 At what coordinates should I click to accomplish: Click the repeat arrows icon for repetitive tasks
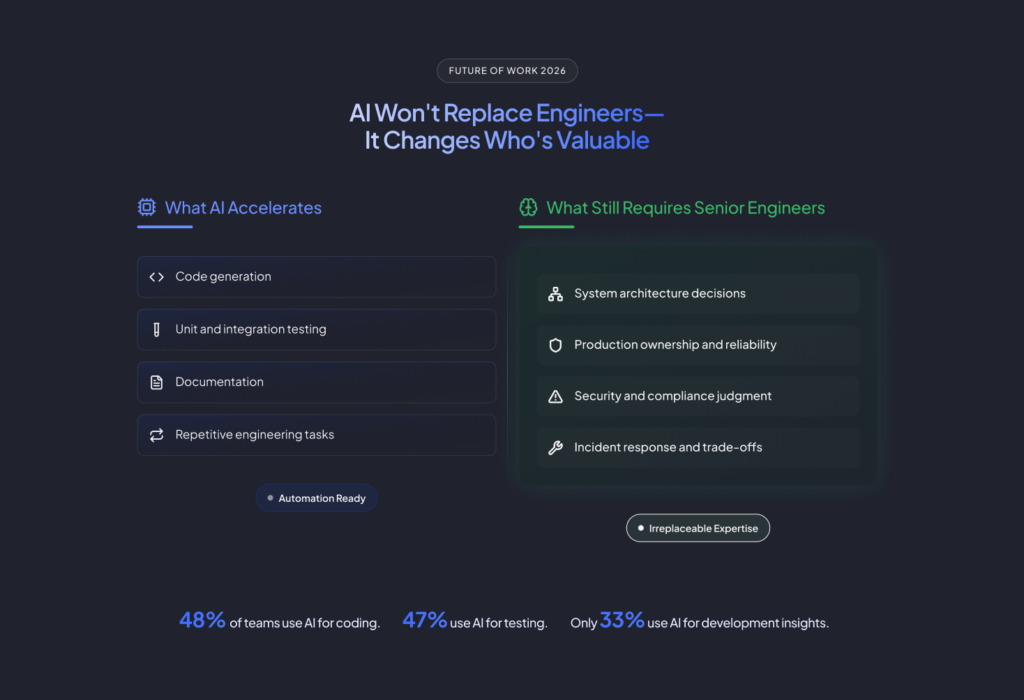(x=156, y=435)
